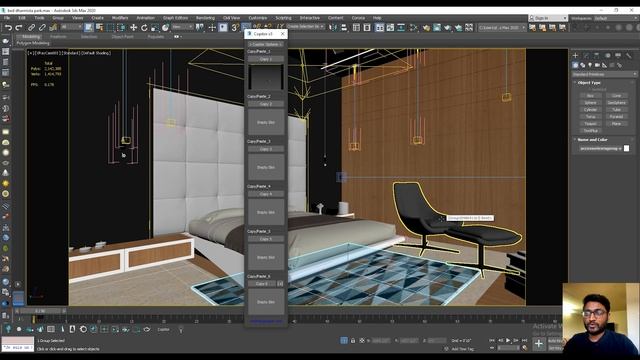Open the Workspaces Default dropdown
This screenshot has height=360, width=640.
[617, 18]
